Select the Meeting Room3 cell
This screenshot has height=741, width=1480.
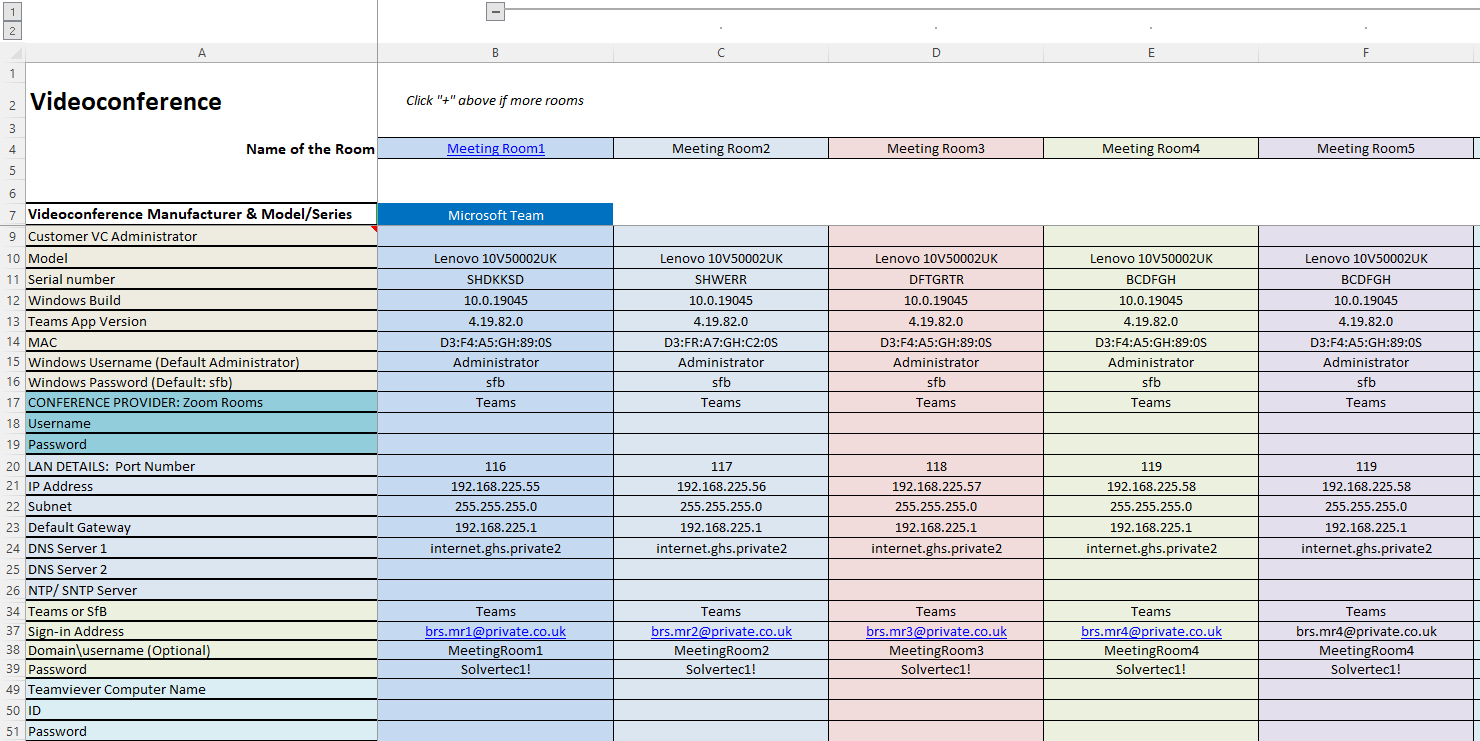[936, 149]
